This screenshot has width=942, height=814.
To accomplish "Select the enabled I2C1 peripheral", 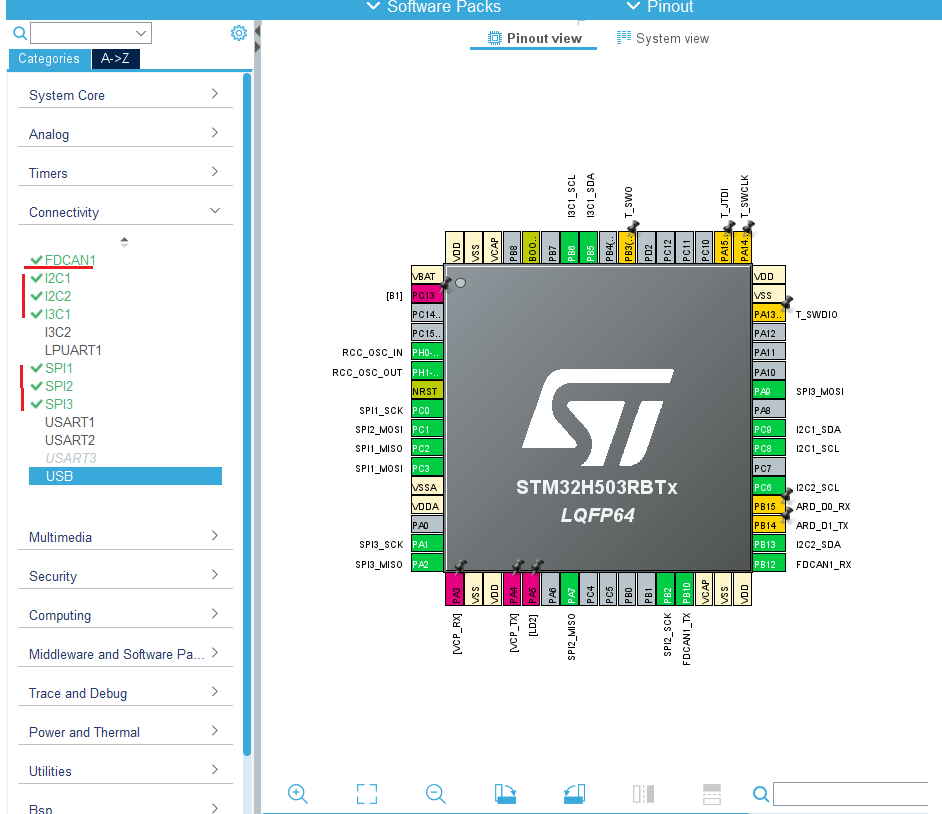I will (x=51, y=278).
